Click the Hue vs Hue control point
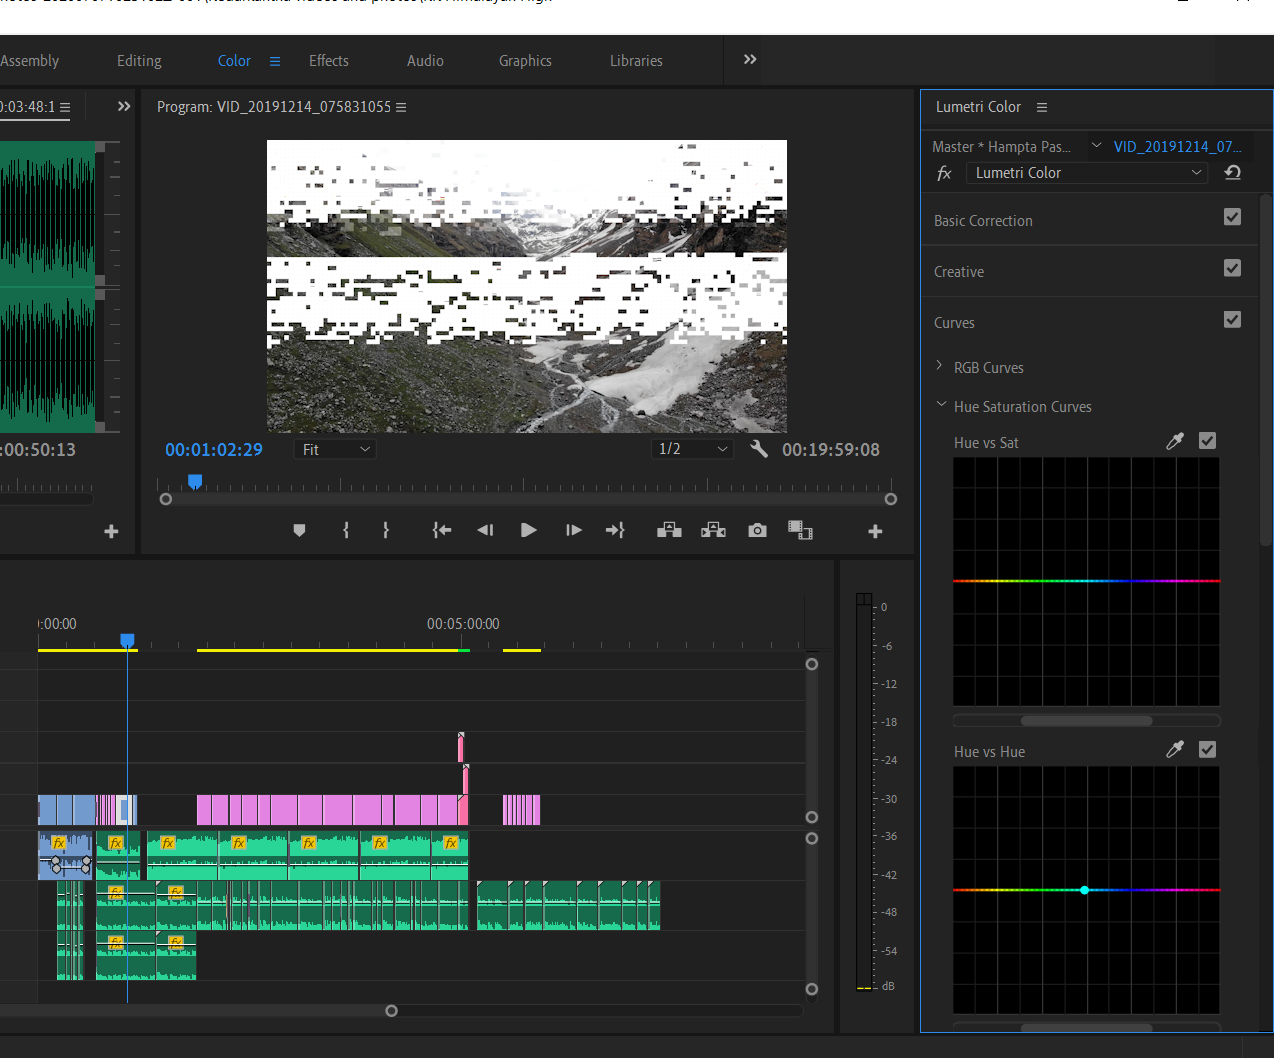The image size is (1274, 1058). (1085, 890)
